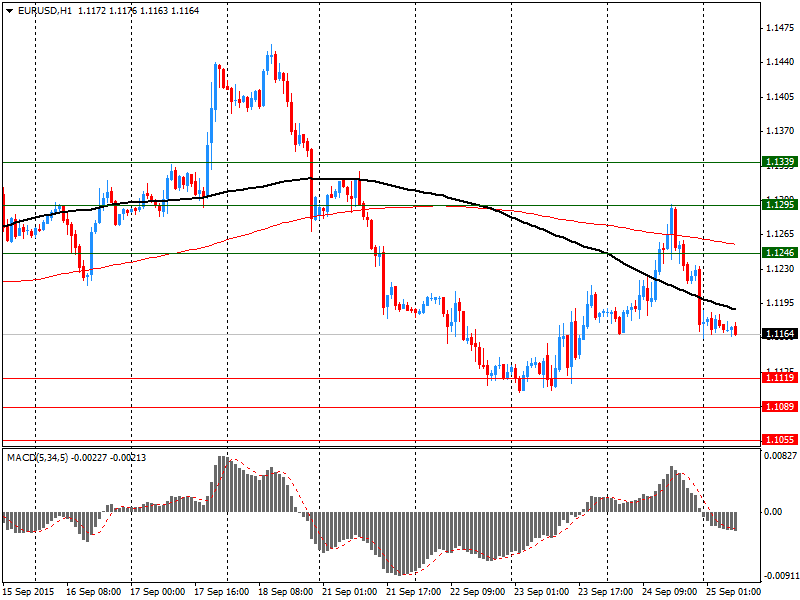Select the 1.1195 price axis value
This screenshot has width=800, height=600.
tap(781, 303)
